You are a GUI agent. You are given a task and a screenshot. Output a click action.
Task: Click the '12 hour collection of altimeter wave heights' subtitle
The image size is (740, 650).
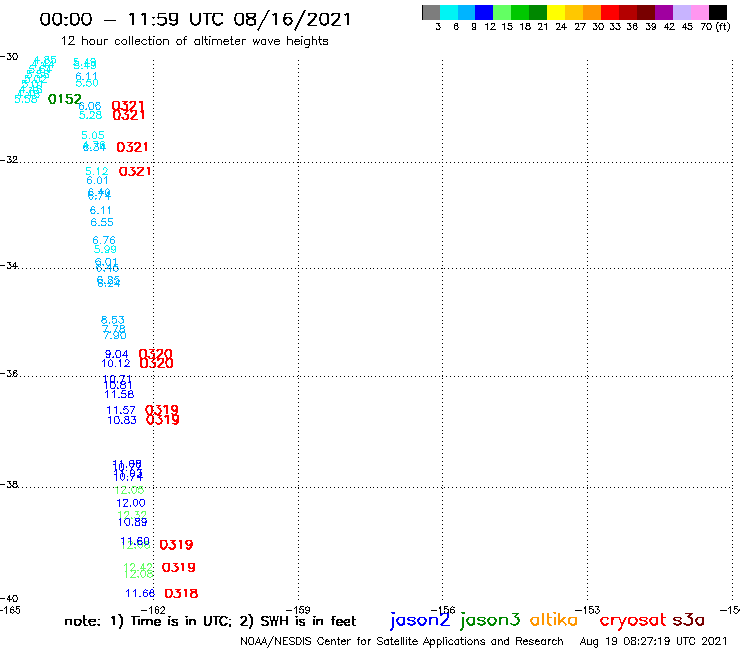(x=194, y=41)
